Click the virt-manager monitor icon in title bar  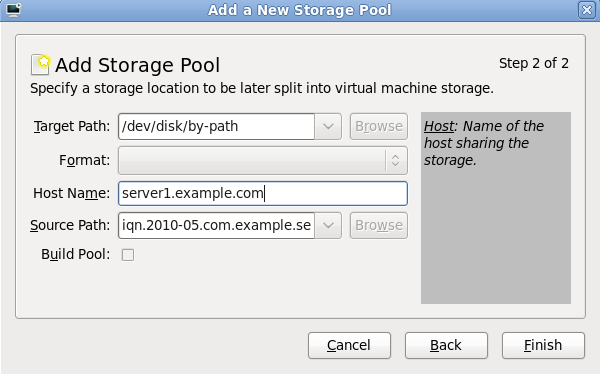(13, 10)
